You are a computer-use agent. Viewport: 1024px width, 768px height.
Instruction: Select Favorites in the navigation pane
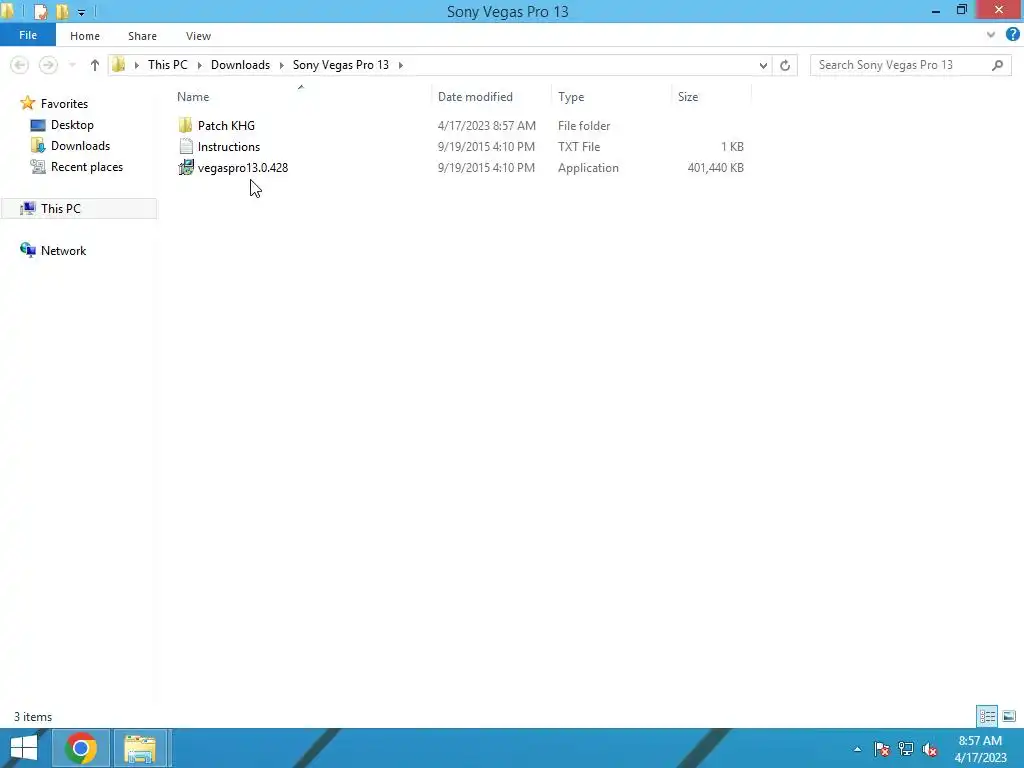pos(64,104)
